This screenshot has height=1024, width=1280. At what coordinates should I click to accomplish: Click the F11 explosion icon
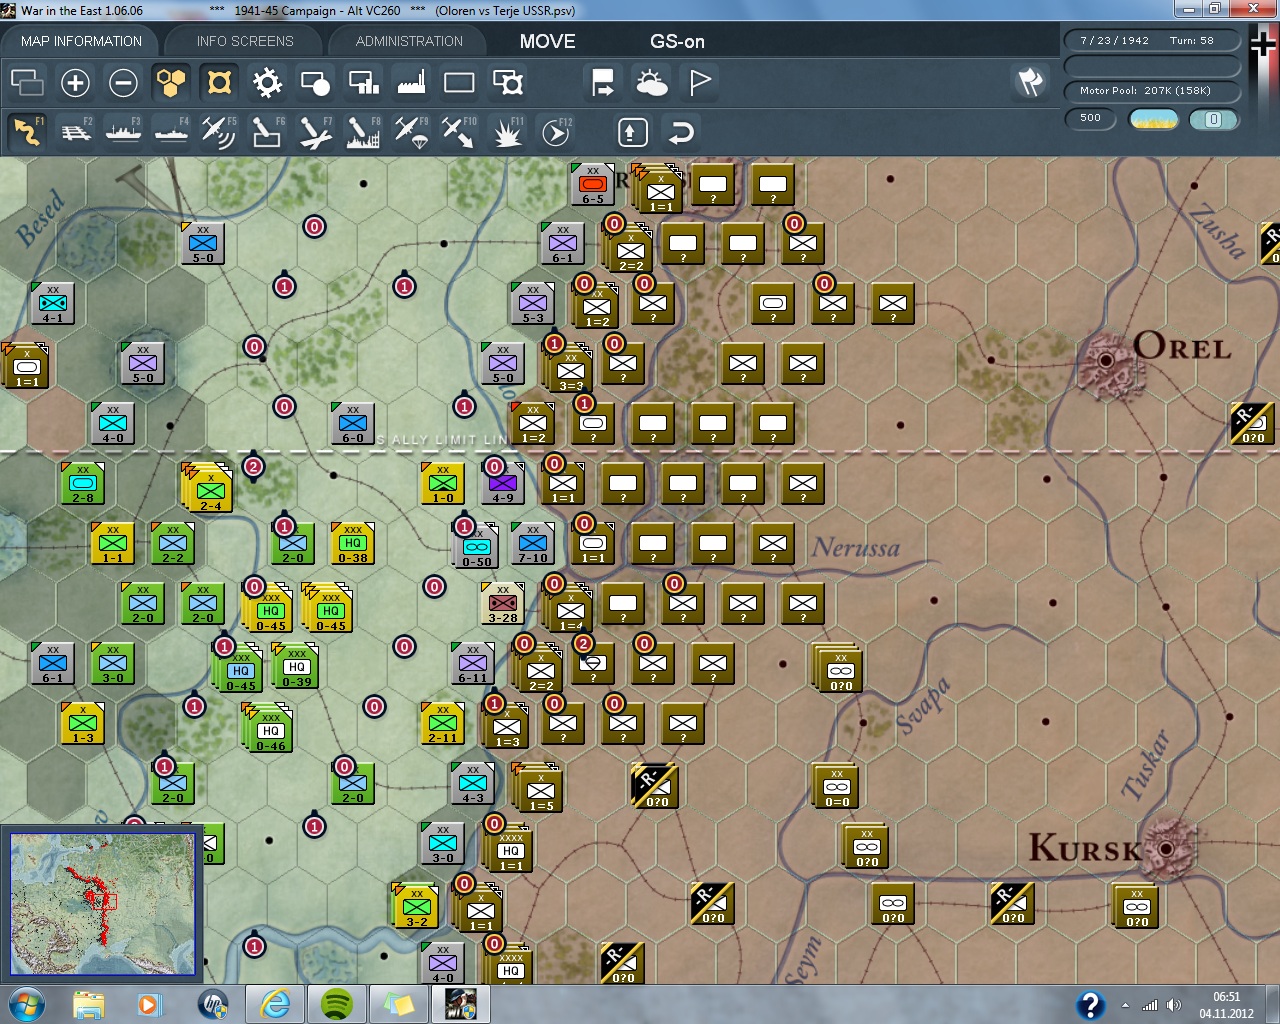point(507,131)
